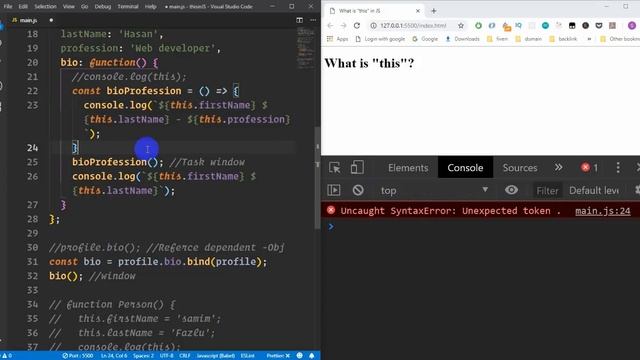This screenshot has width=640, height=360.
Task: Open the fiverr bookmark folder
Action: point(498,39)
